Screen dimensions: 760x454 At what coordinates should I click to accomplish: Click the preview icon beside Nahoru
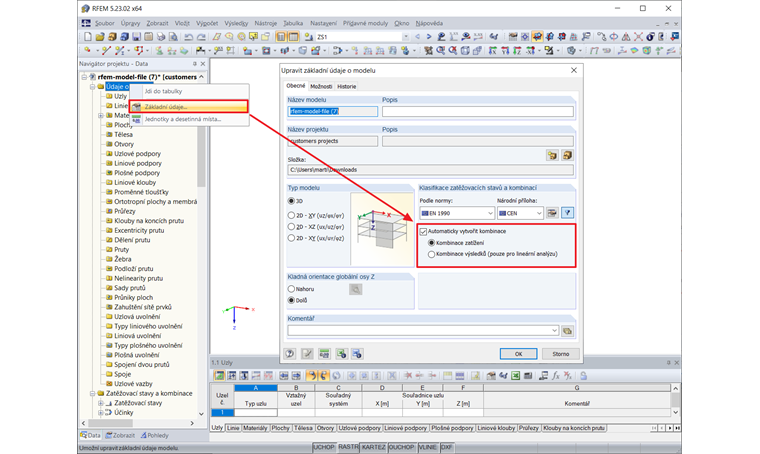(355, 289)
